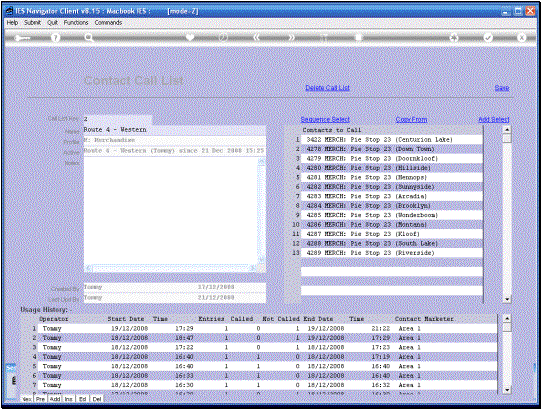Click the double right arrow icon
Image resolution: width=541 pixels, height=409 pixels.
point(292,37)
